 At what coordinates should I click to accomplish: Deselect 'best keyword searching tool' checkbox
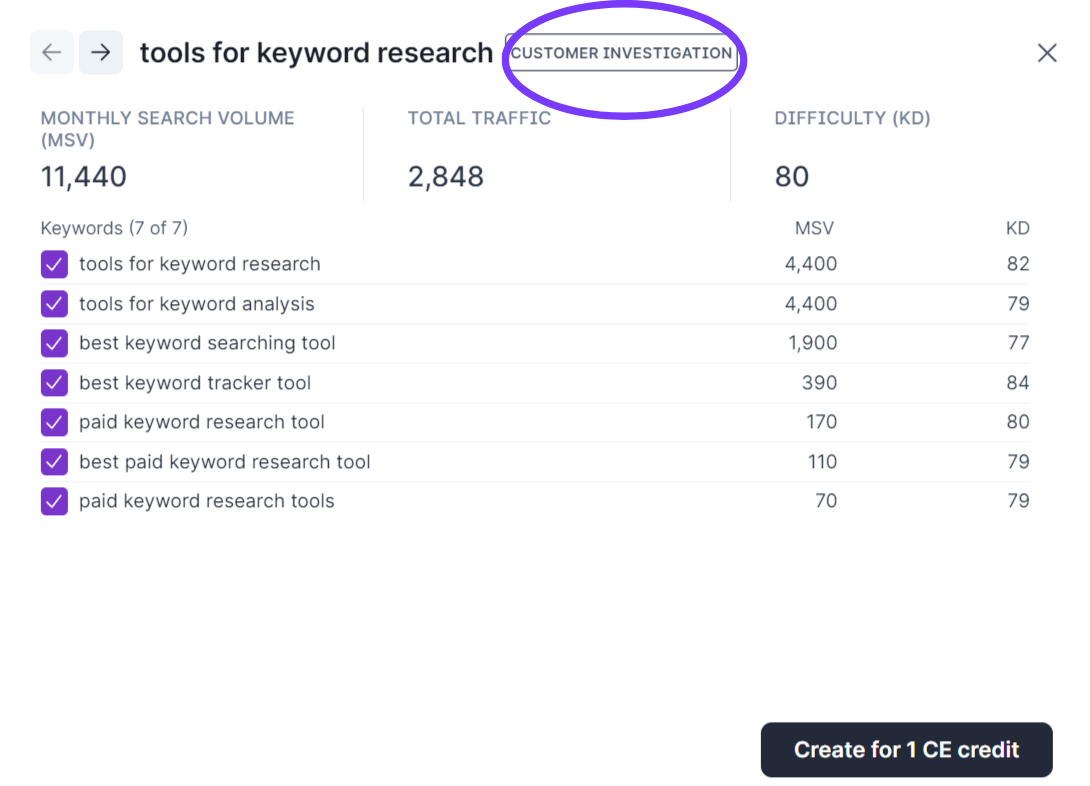click(54, 343)
